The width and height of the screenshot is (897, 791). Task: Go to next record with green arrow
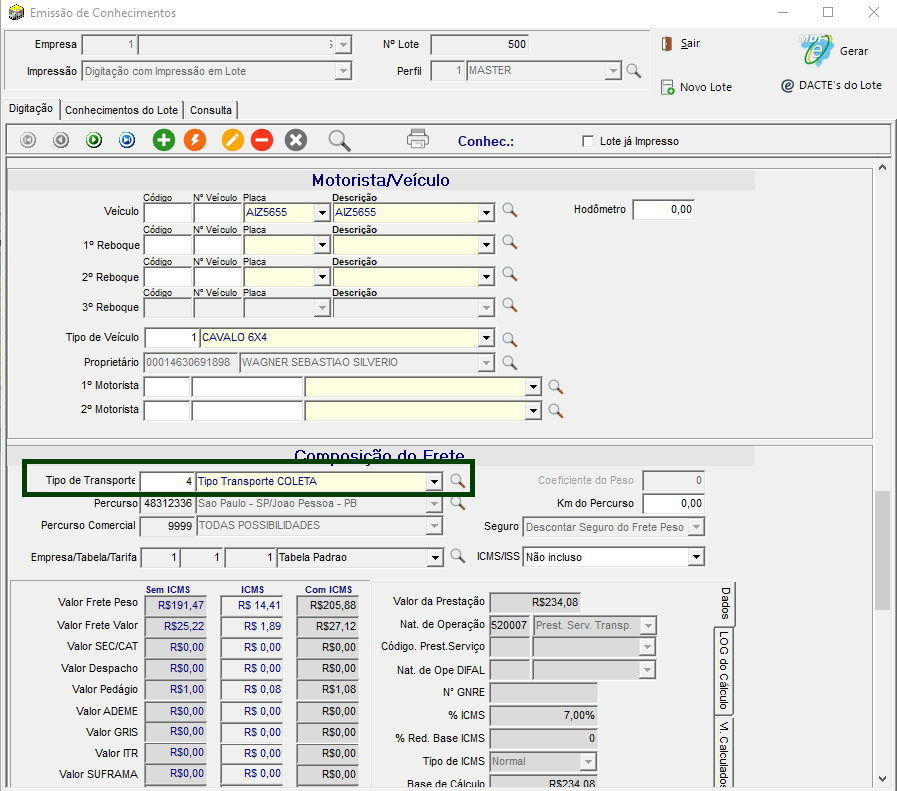(94, 140)
